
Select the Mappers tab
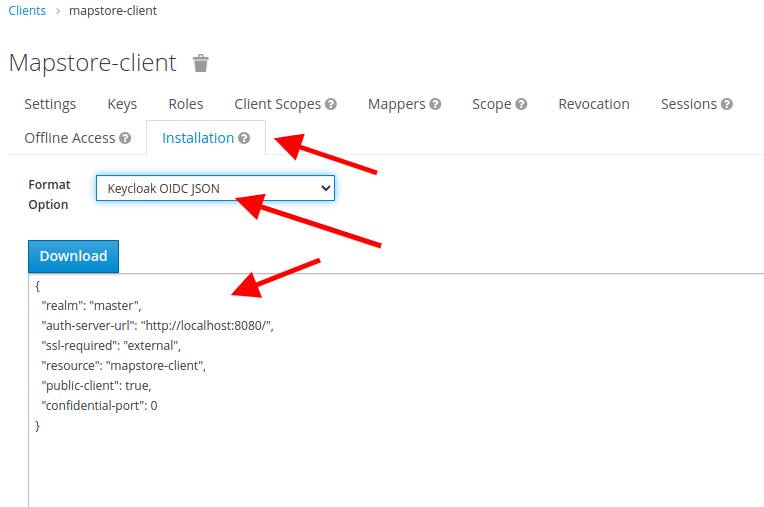(396, 104)
